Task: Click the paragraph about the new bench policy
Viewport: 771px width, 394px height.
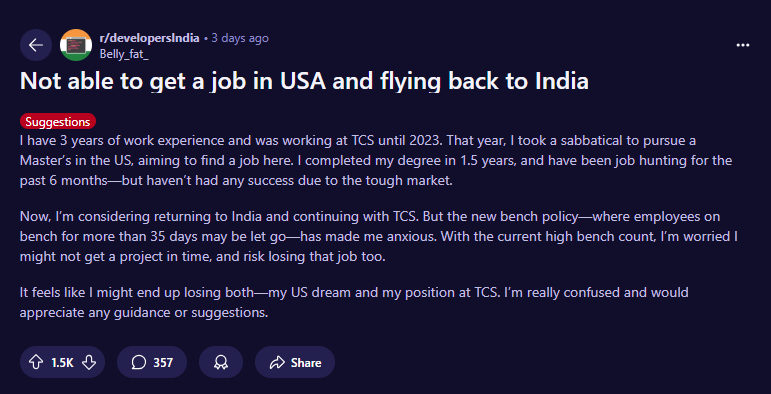Action: click(x=379, y=237)
